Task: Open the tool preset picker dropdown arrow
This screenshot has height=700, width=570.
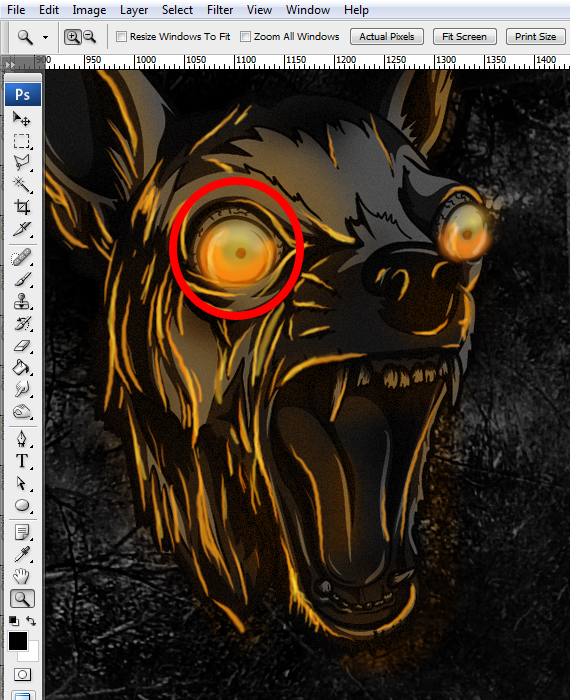Action: [46, 38]
